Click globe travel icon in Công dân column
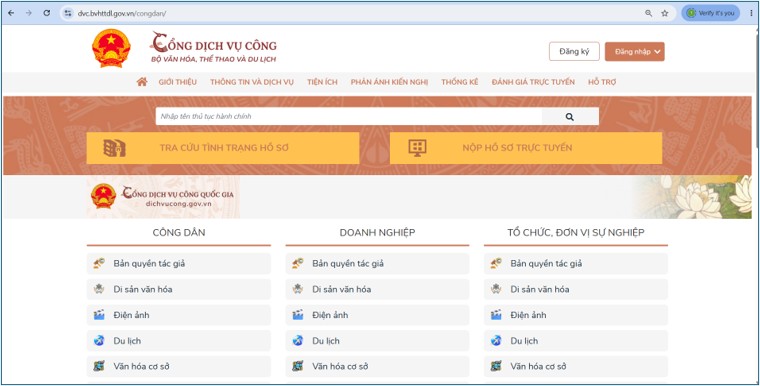This screenshot has height=386, width=760. click(99, 341)
